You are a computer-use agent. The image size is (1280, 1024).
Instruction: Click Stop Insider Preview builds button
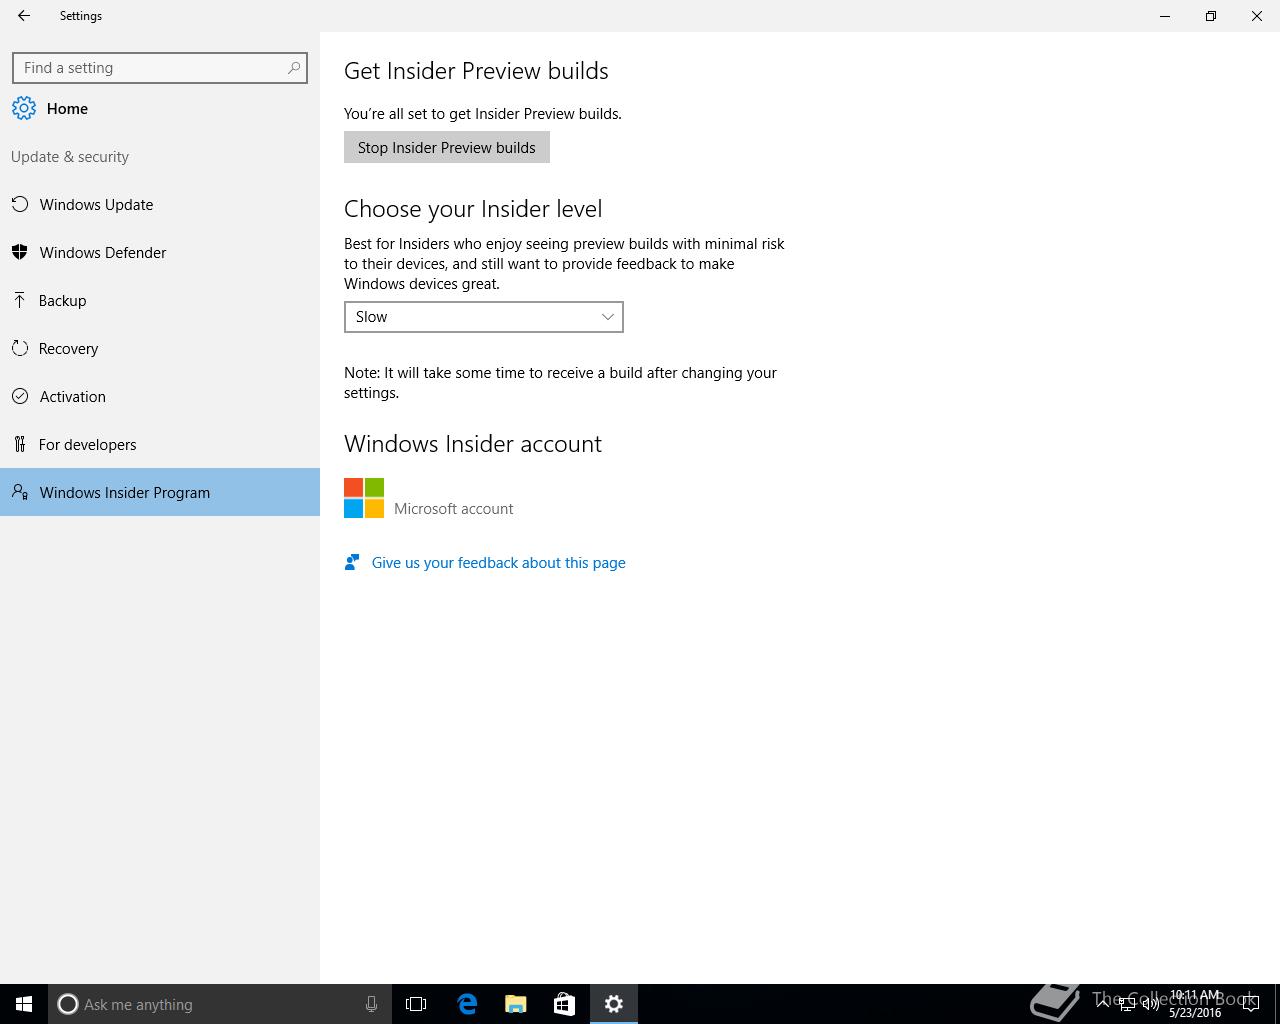coord(447,147)
